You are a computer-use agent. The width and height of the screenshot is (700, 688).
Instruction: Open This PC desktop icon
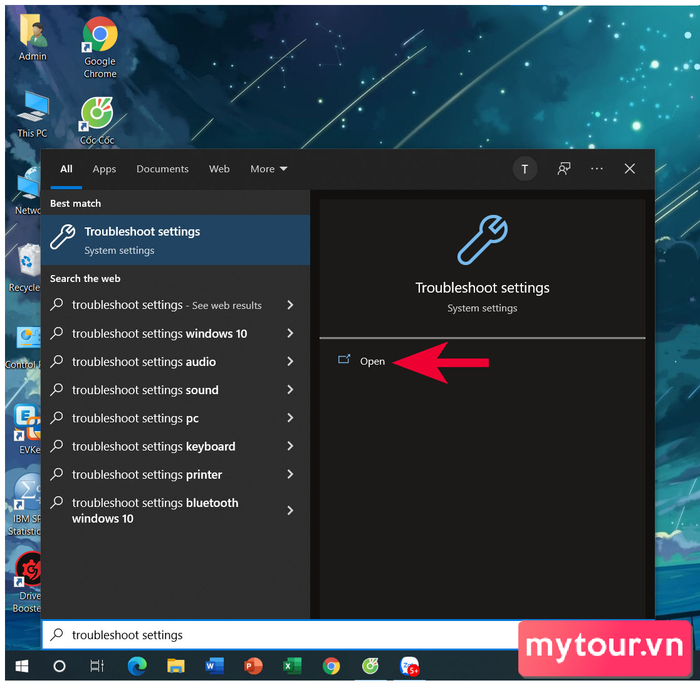pos(32,114)
